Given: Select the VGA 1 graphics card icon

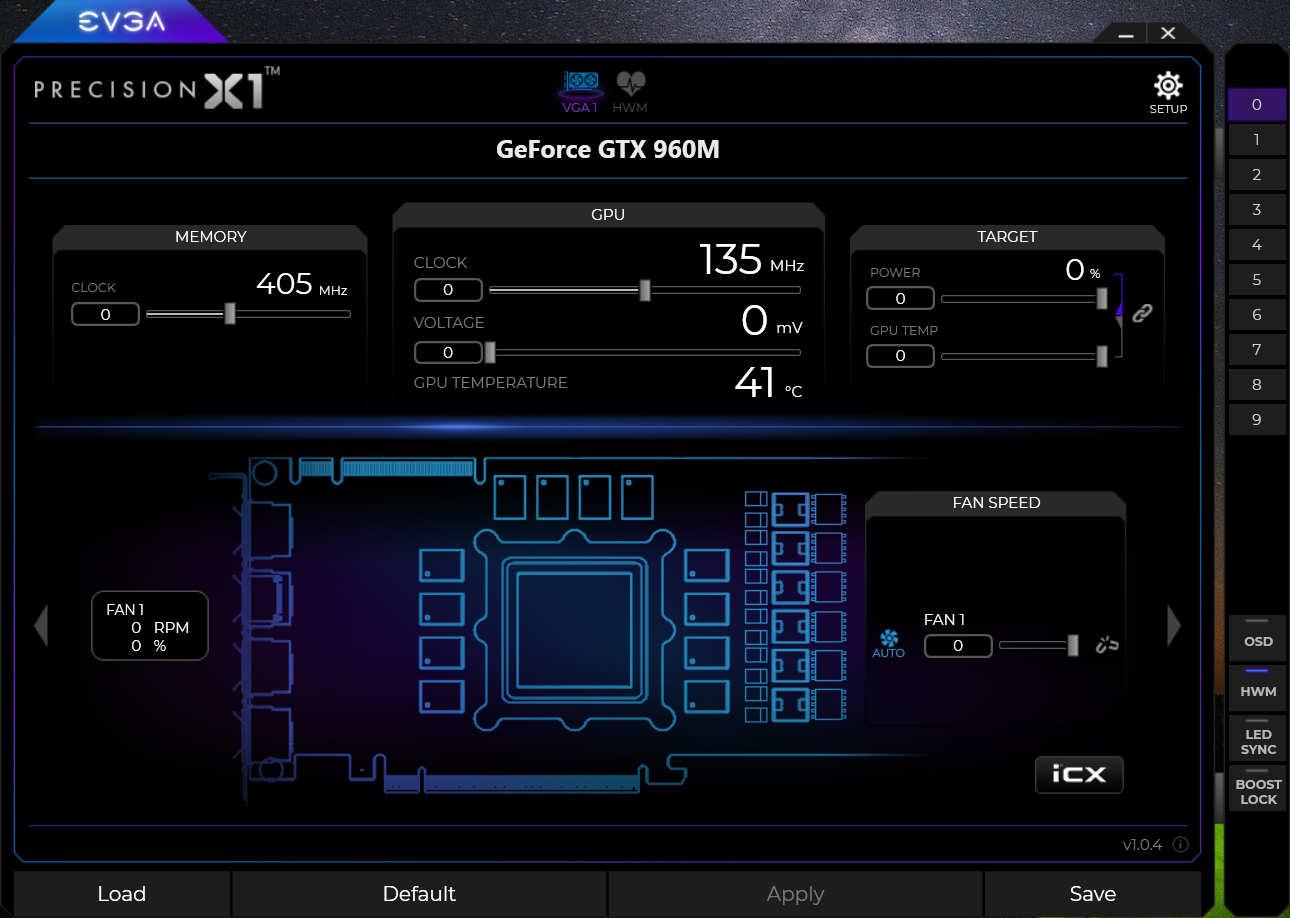Looking at the screenshot, I should coord(581,91).
